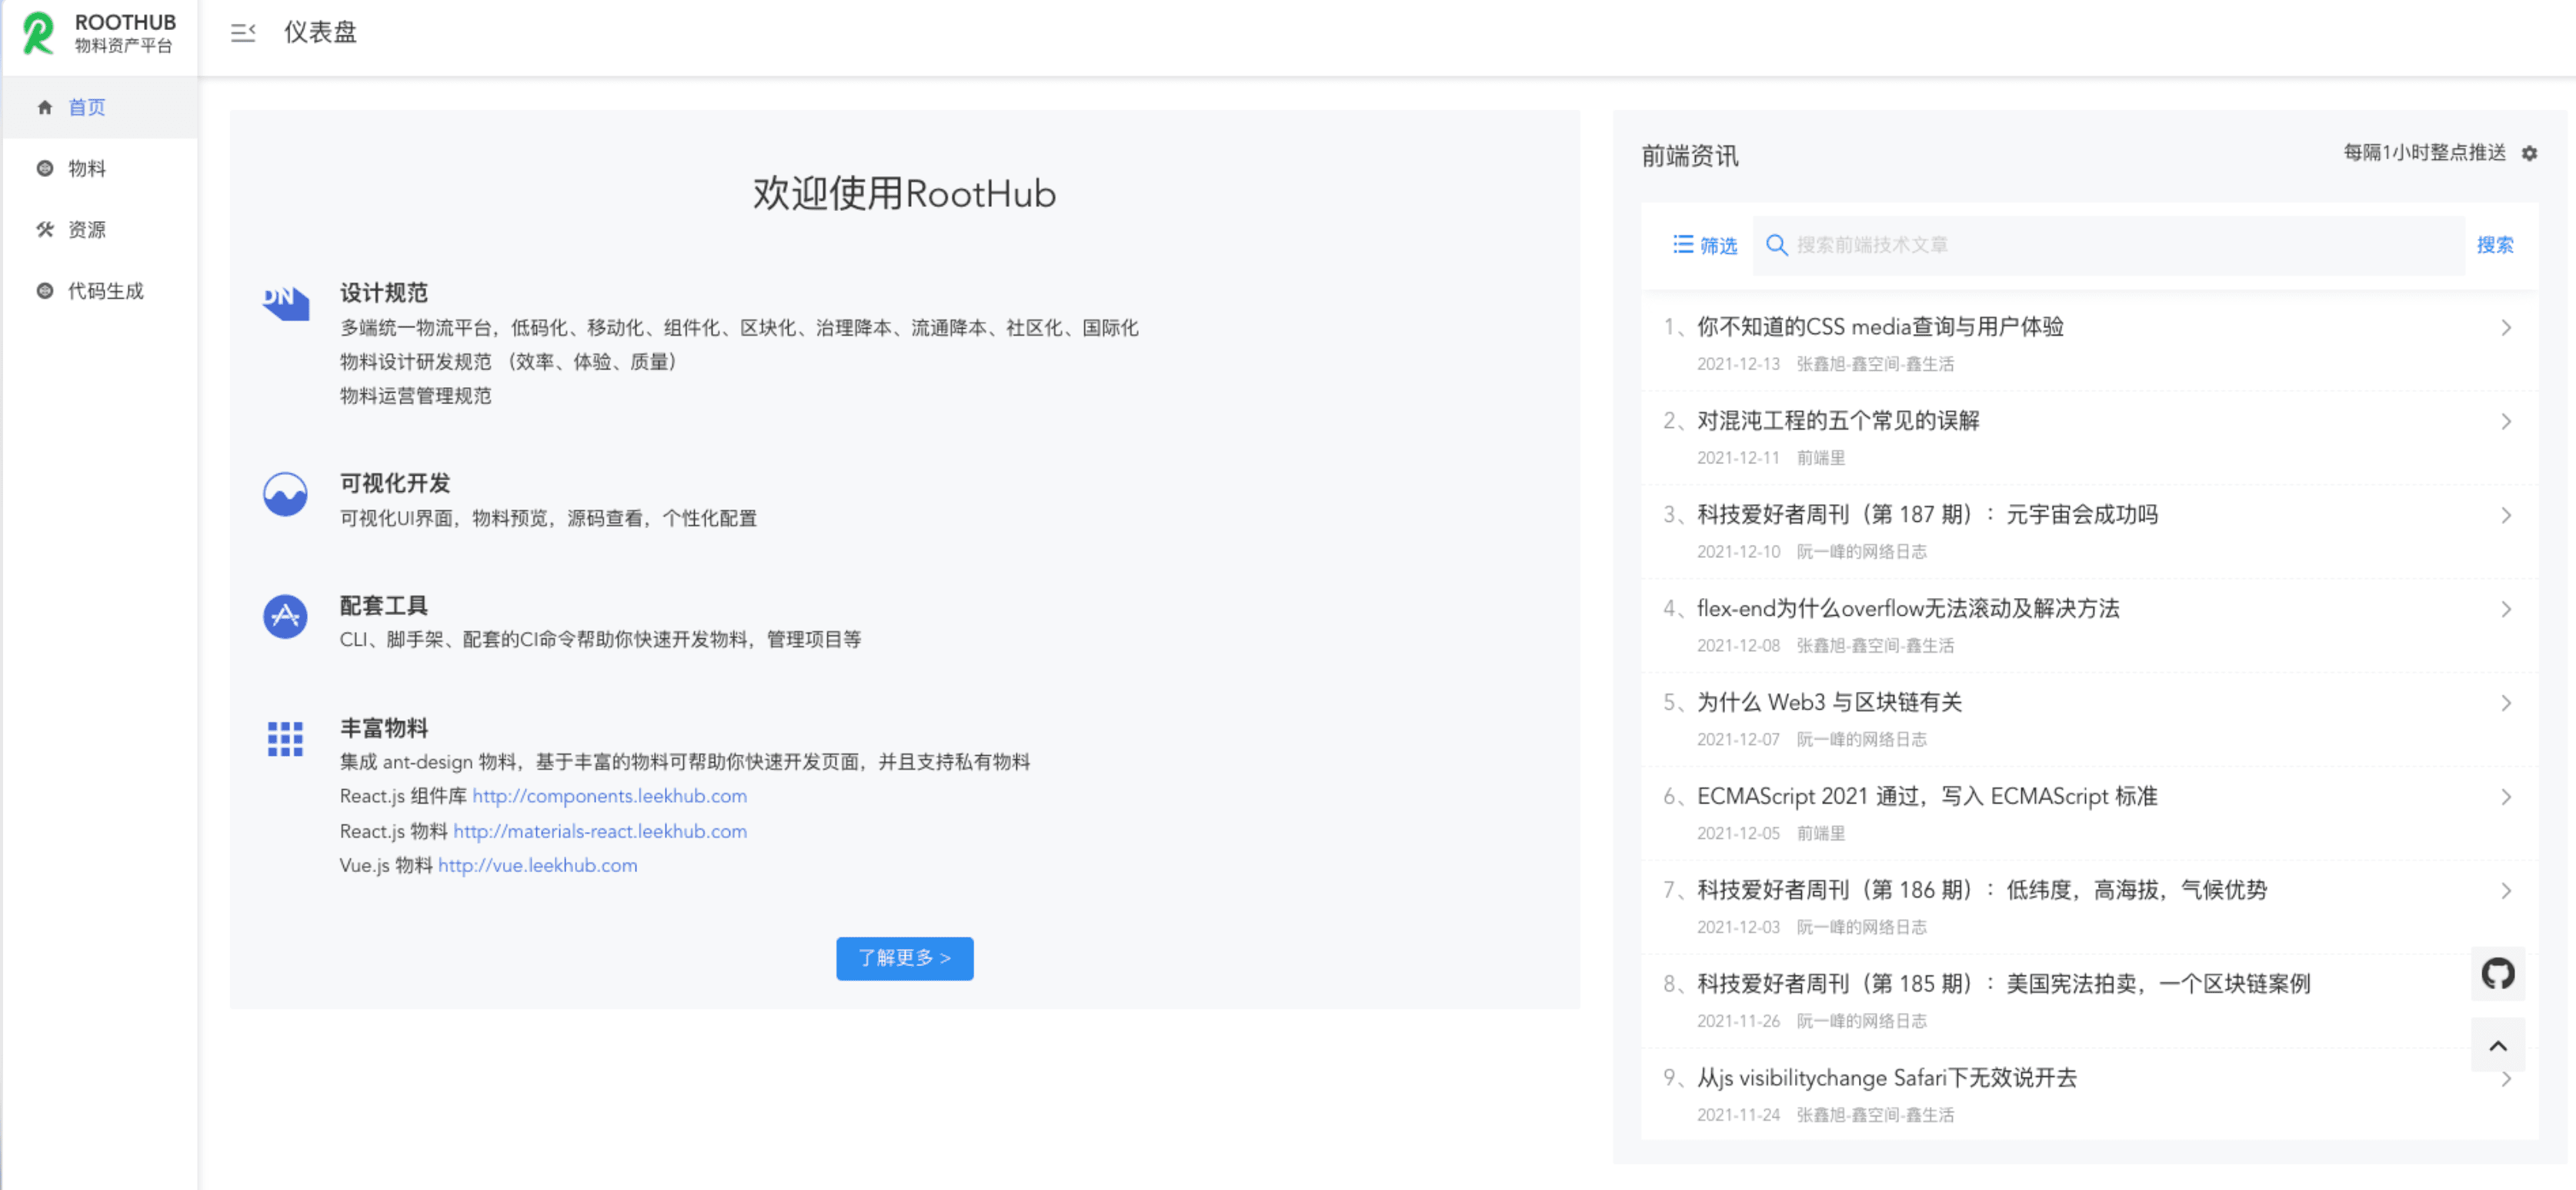Click the 设计规范 feature icon
Image resolution: width=2576 pixels, height=1190 pixels.
[x=285, y=302]
